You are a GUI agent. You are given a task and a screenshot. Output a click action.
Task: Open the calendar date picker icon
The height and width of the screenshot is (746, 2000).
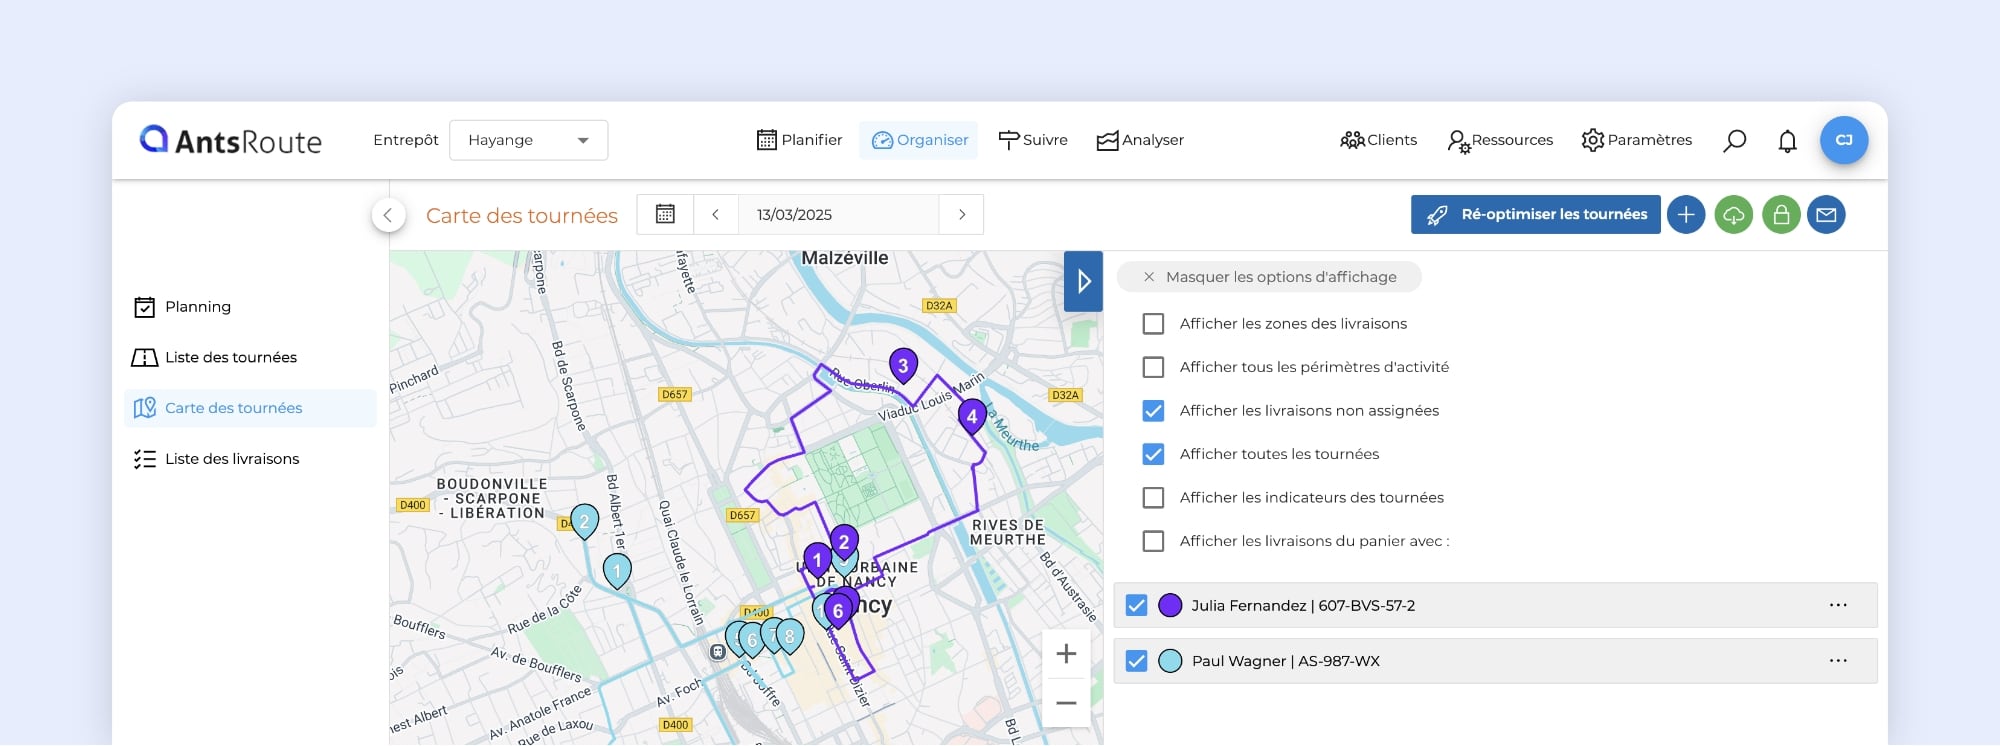665,215
